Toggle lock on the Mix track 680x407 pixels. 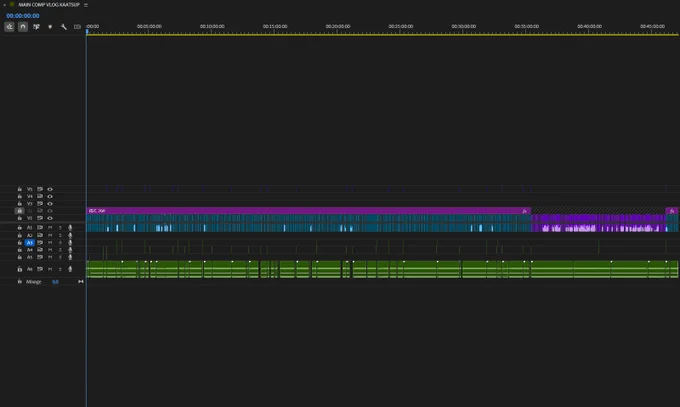[20, 282]
